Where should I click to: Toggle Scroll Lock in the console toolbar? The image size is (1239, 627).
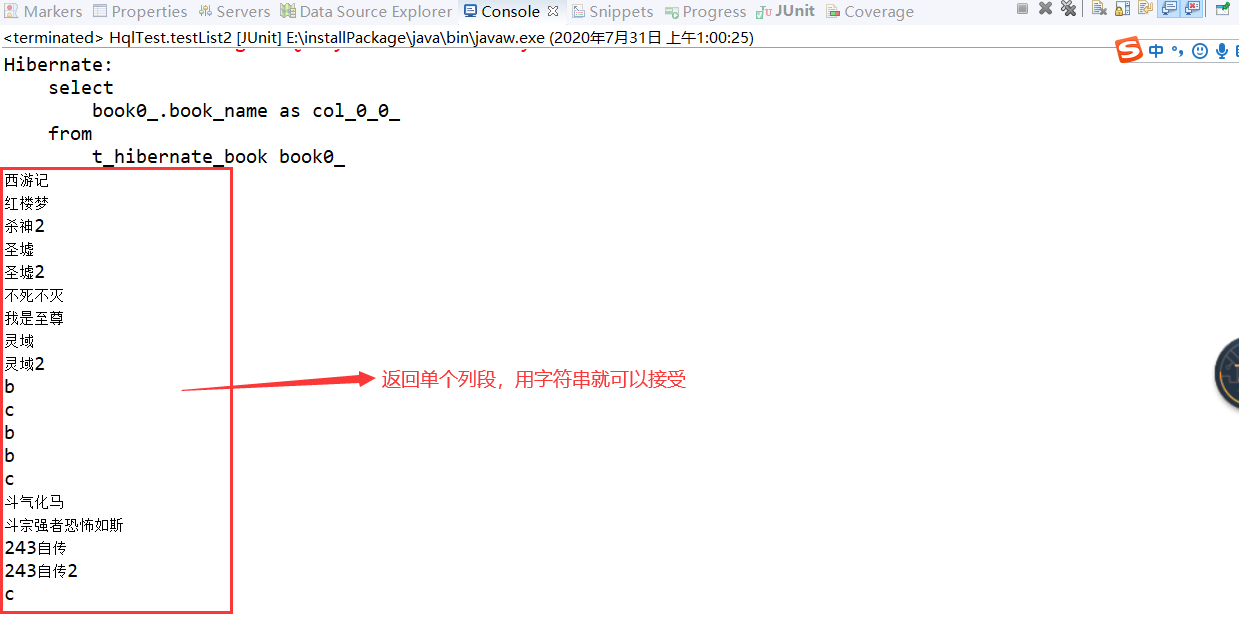1123,8
